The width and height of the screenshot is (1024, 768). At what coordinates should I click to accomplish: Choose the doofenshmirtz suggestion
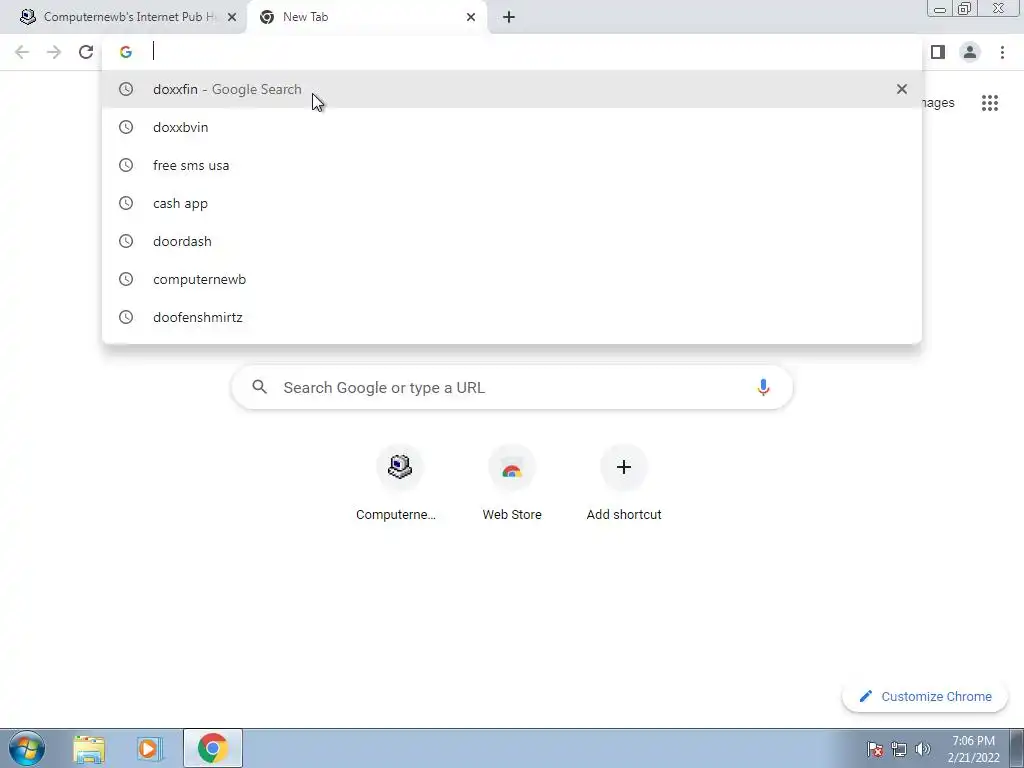coord(512,317)
